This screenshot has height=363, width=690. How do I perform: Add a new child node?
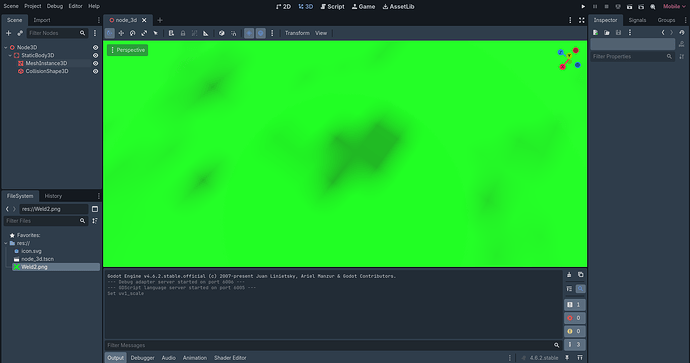pos(8,33)
